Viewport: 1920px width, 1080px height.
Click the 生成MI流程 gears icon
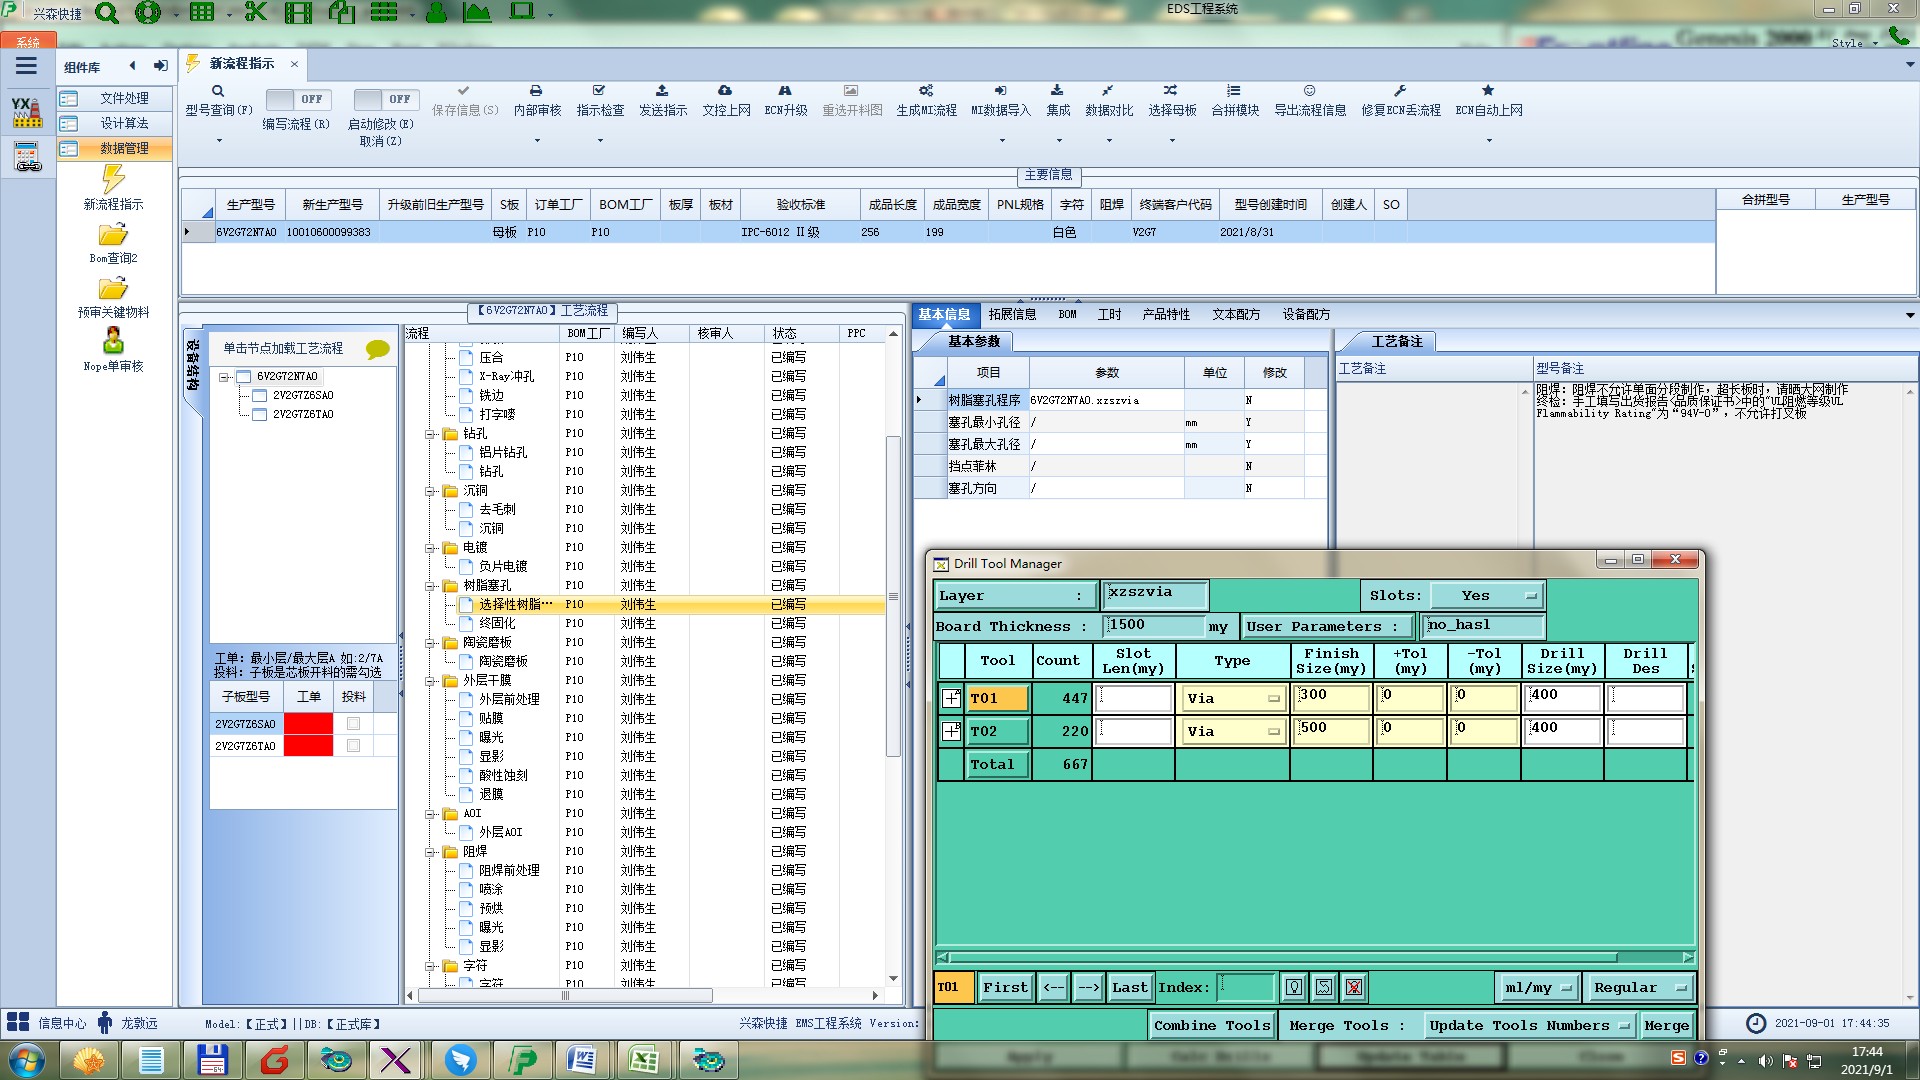point(926,91)
